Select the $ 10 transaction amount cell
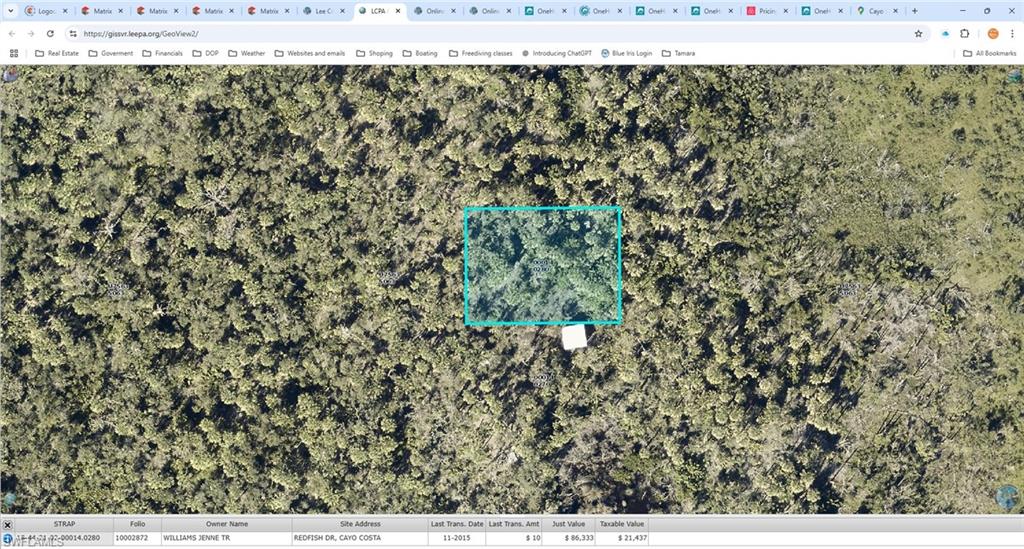Screen dimensions: 1024x549 pos(514,538)
